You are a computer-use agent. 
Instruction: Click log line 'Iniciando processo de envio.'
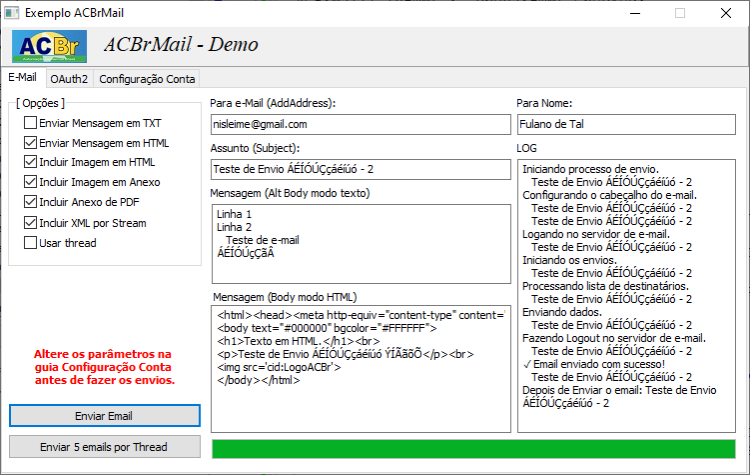(x=591, y=169)
